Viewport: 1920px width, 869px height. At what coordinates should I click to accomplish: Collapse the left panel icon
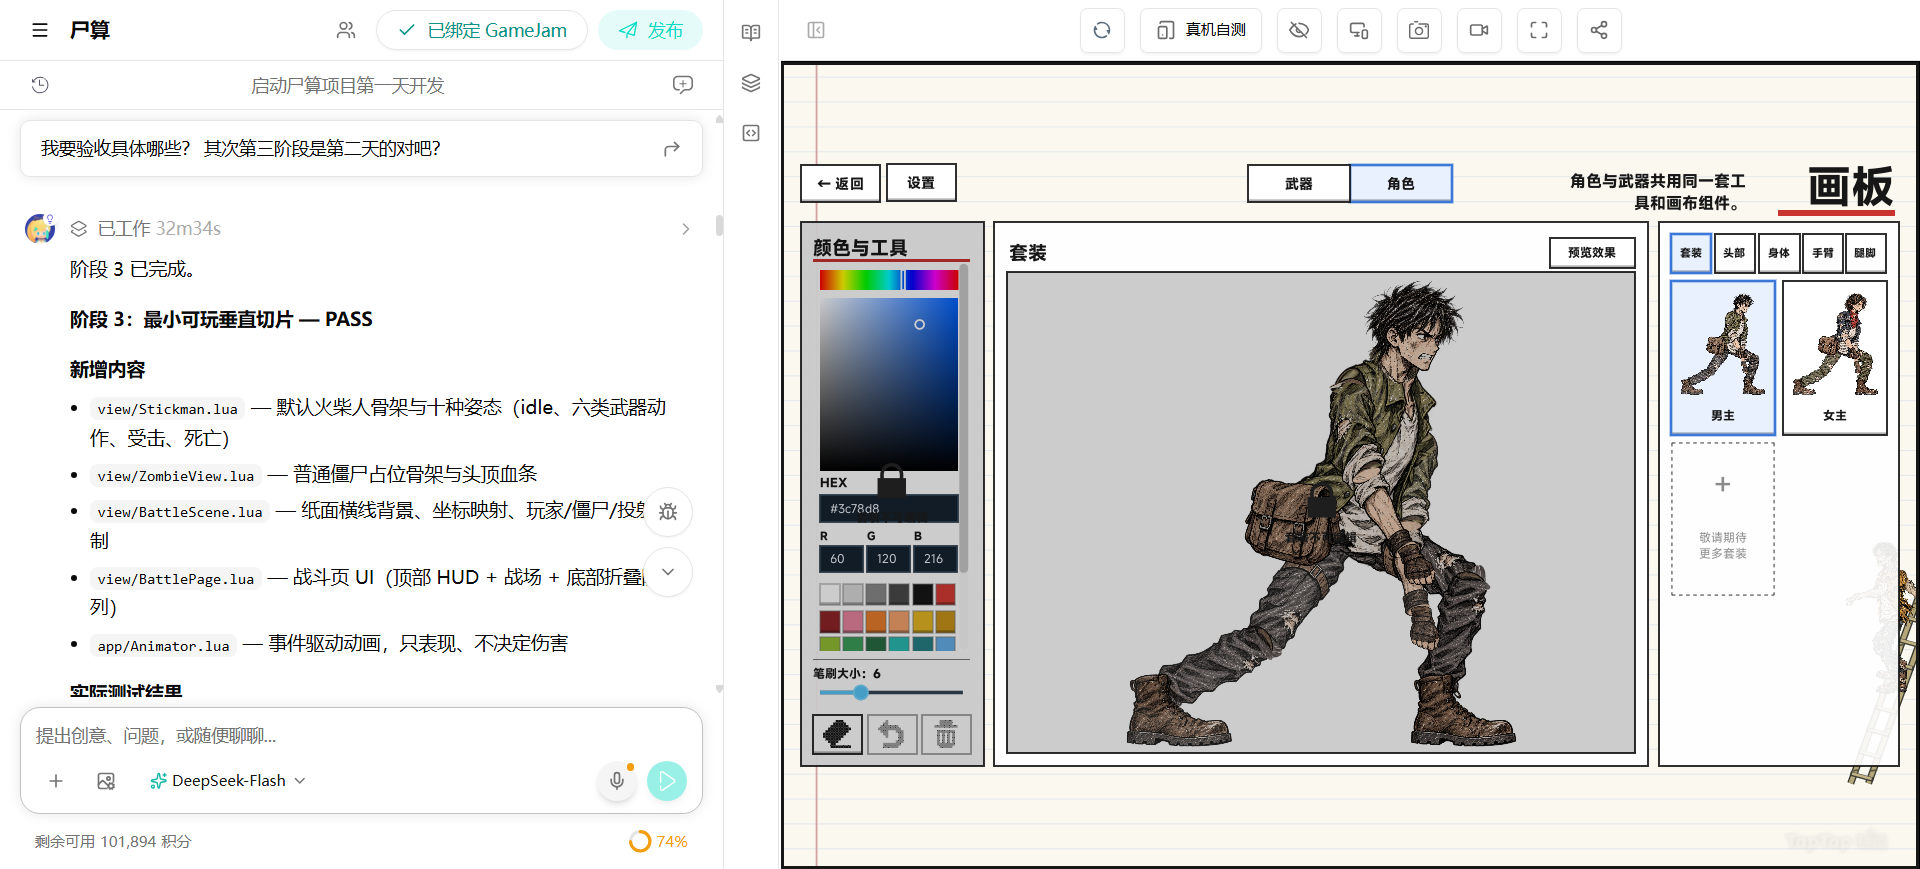click(x=816, y=30)
